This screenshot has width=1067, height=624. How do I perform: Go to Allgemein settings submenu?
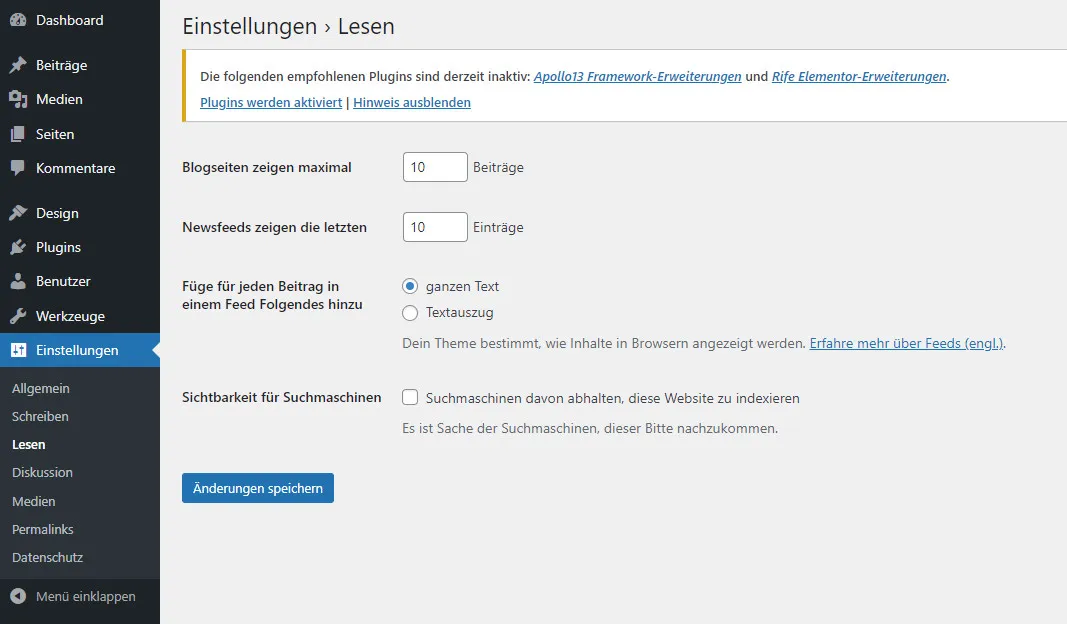tap(41, 389)
